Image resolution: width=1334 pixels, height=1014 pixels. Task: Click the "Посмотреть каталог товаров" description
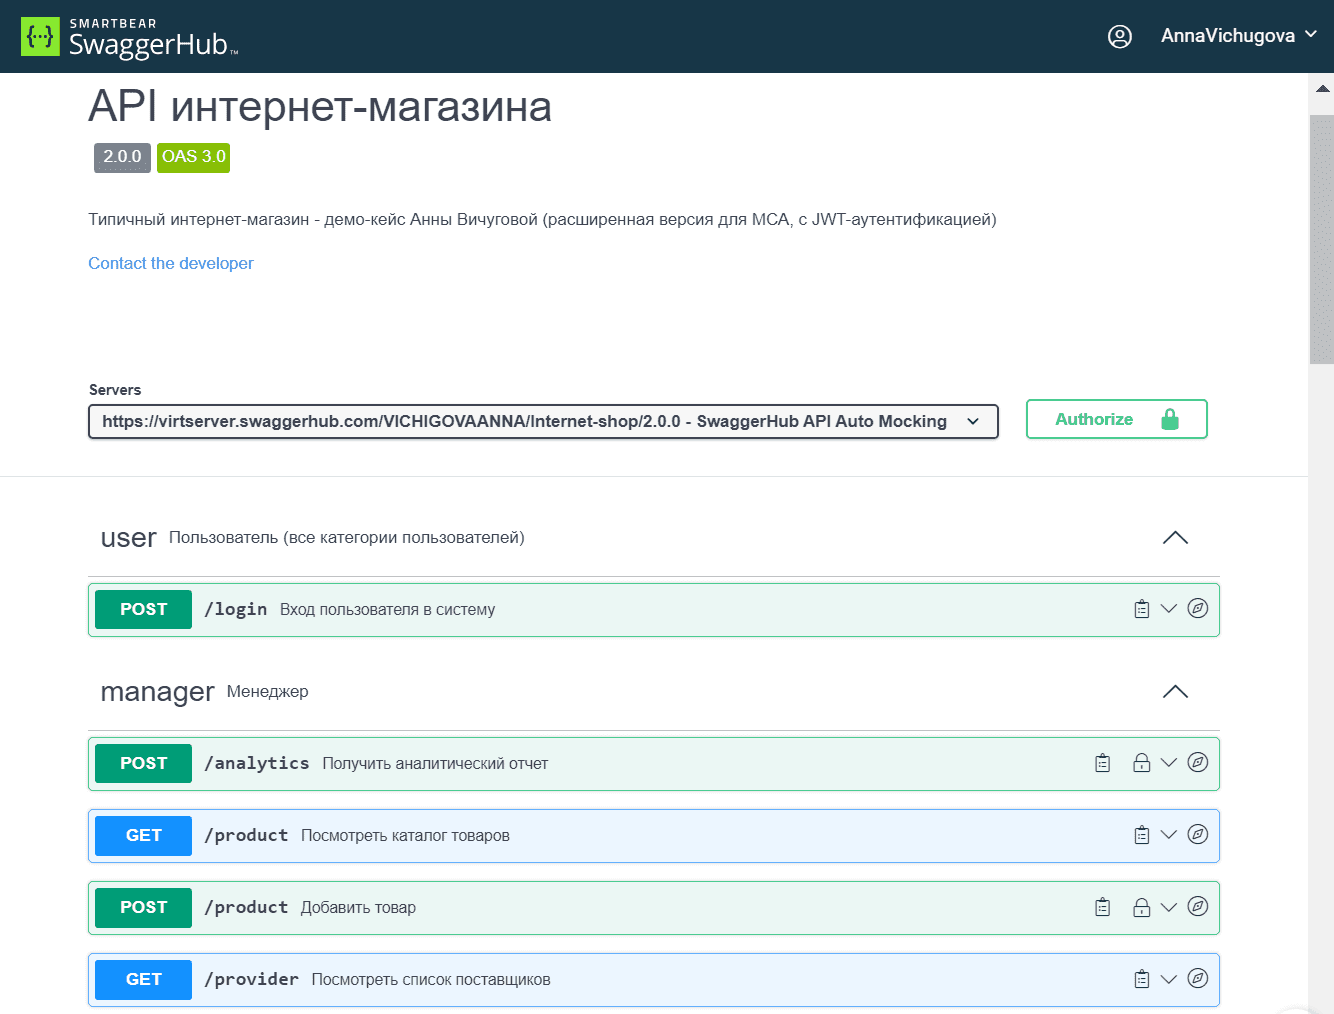405,835
